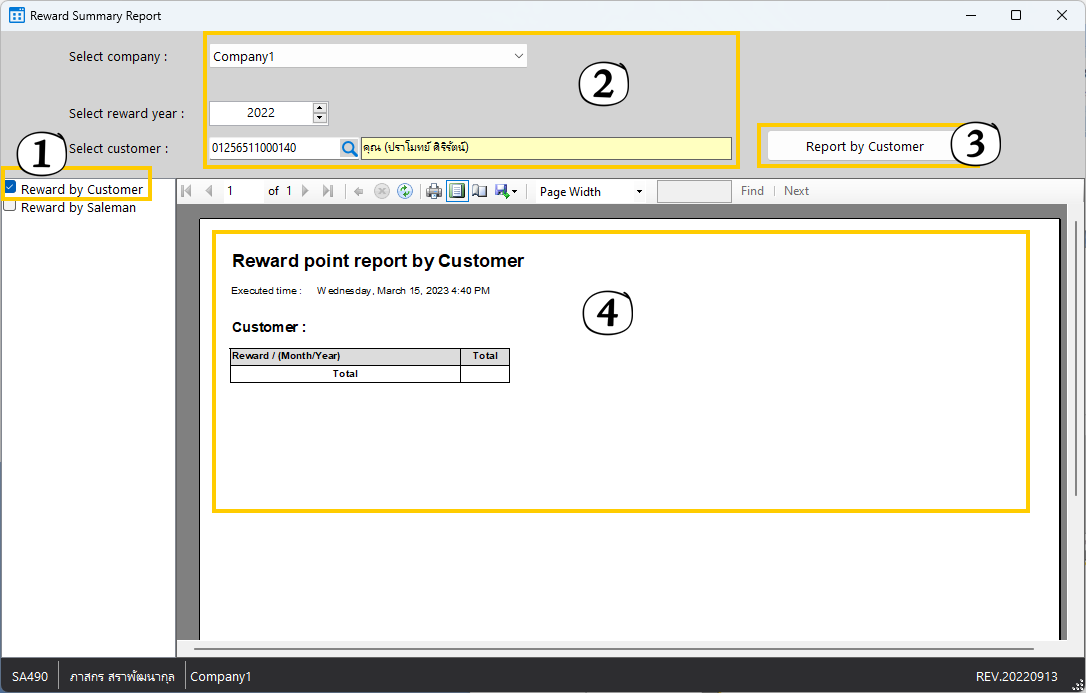Click the Refresh report icon

point(405,191)
